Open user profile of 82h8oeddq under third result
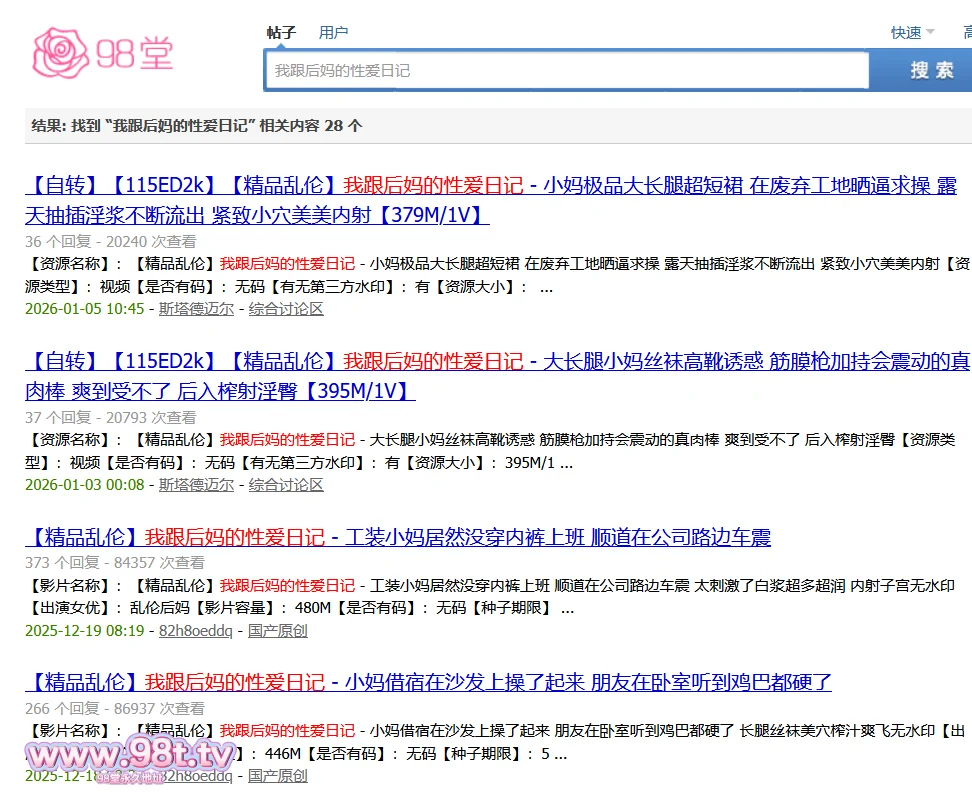This screenshot has width=972, height=793. click(197, 629)
